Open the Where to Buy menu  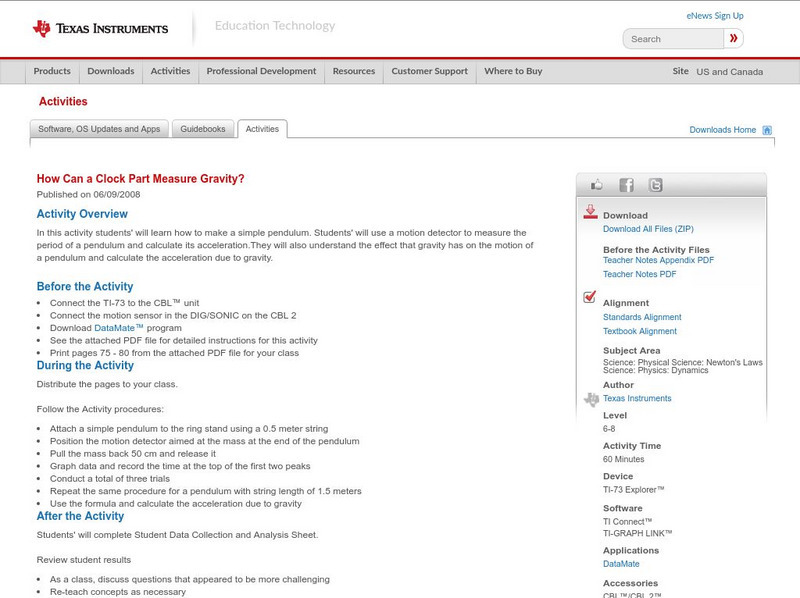513,71
